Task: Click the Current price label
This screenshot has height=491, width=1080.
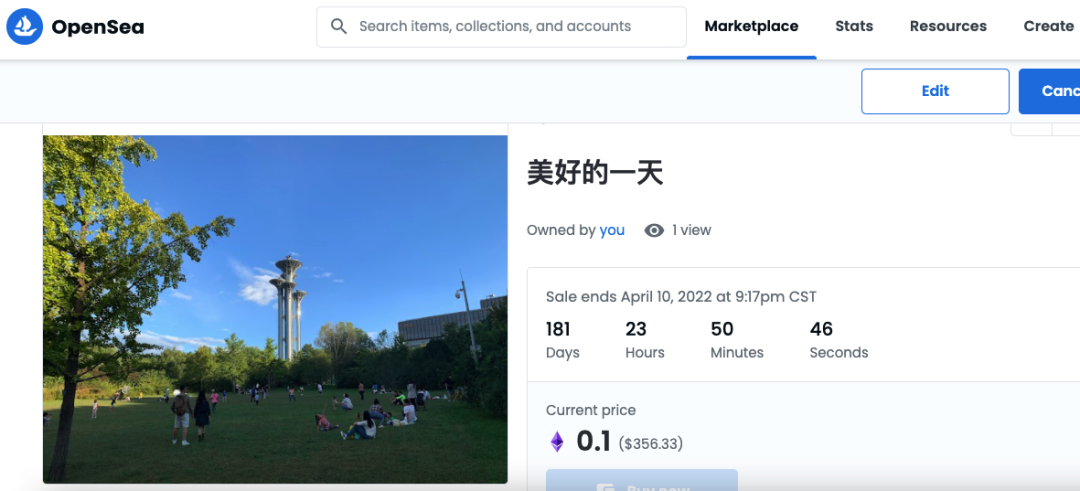Action: [x=591, y=410]
